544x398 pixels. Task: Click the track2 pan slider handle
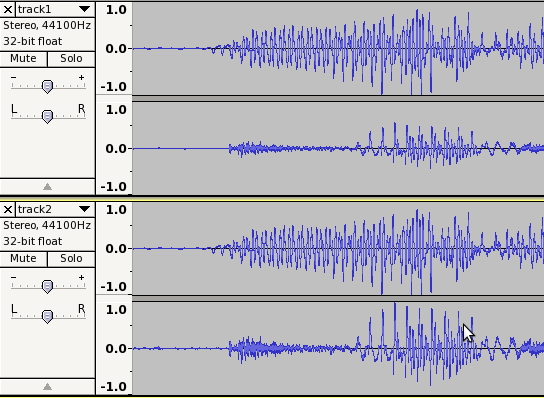pos(48,316)
